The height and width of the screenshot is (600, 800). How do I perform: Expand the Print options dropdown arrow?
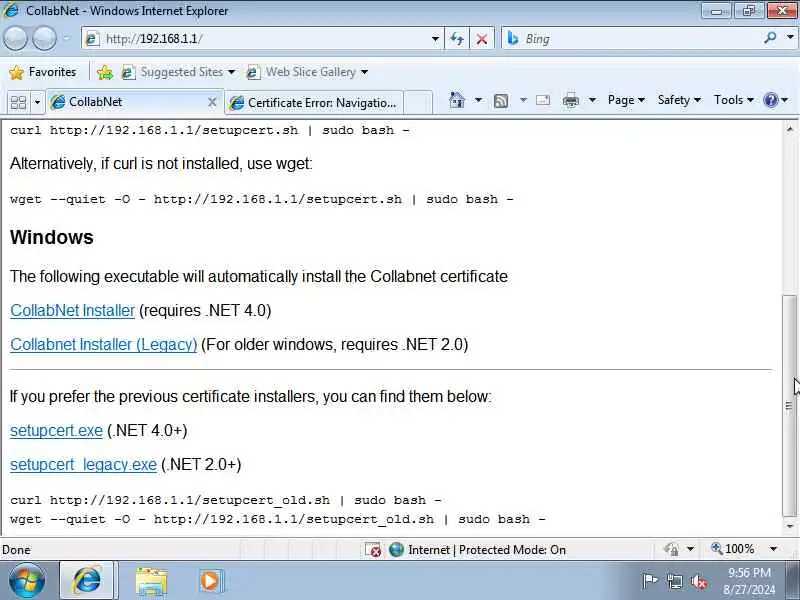(592, 100)
